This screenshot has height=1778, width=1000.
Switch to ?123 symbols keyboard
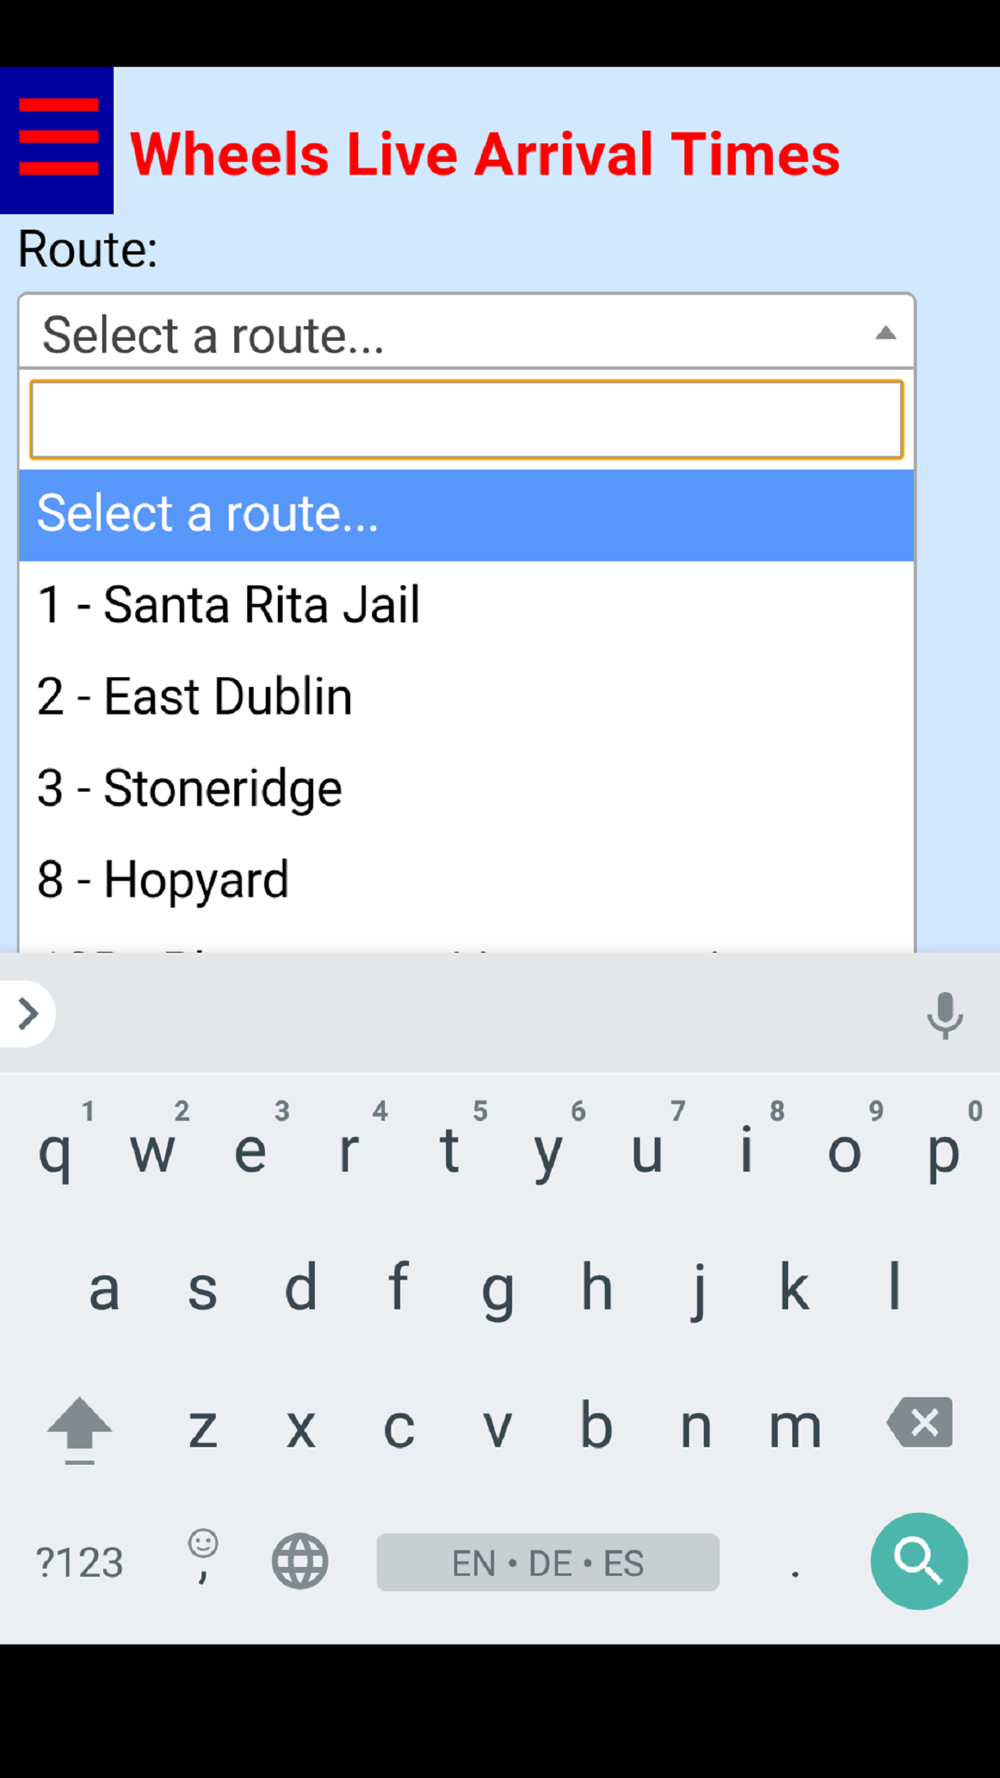(79, 1562)
